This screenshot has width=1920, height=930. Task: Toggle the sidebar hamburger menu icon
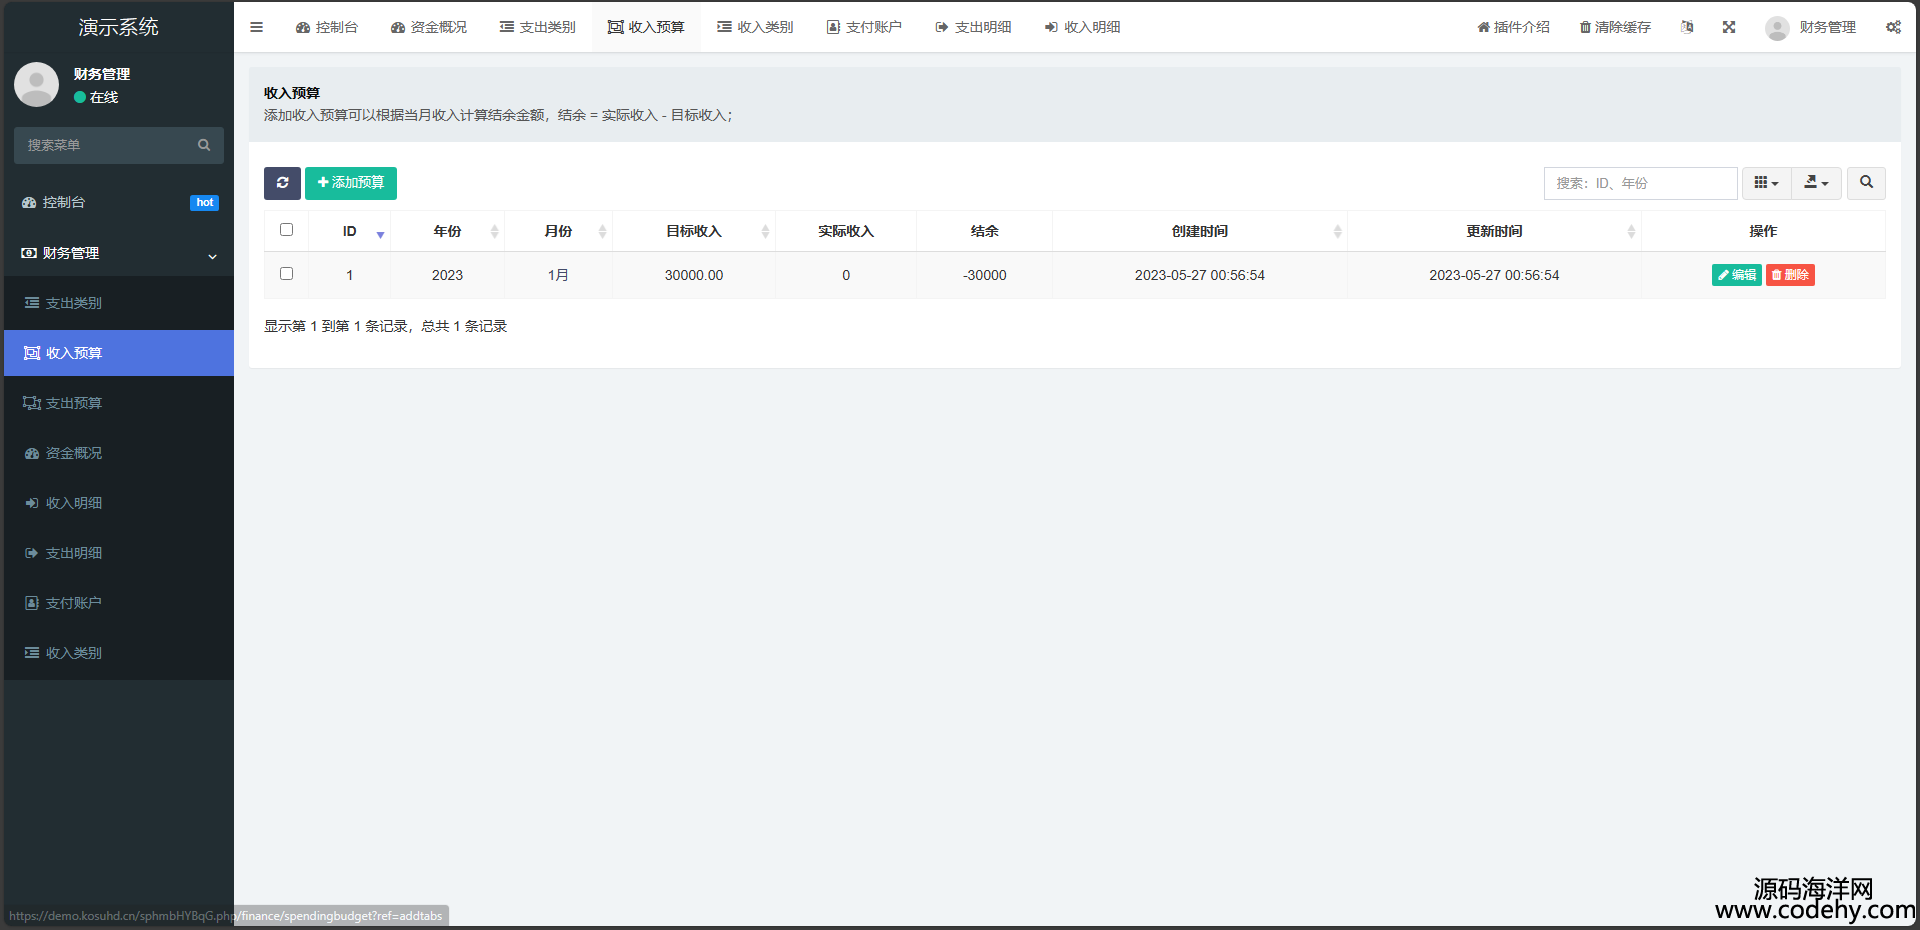click(x=257, y=27)
